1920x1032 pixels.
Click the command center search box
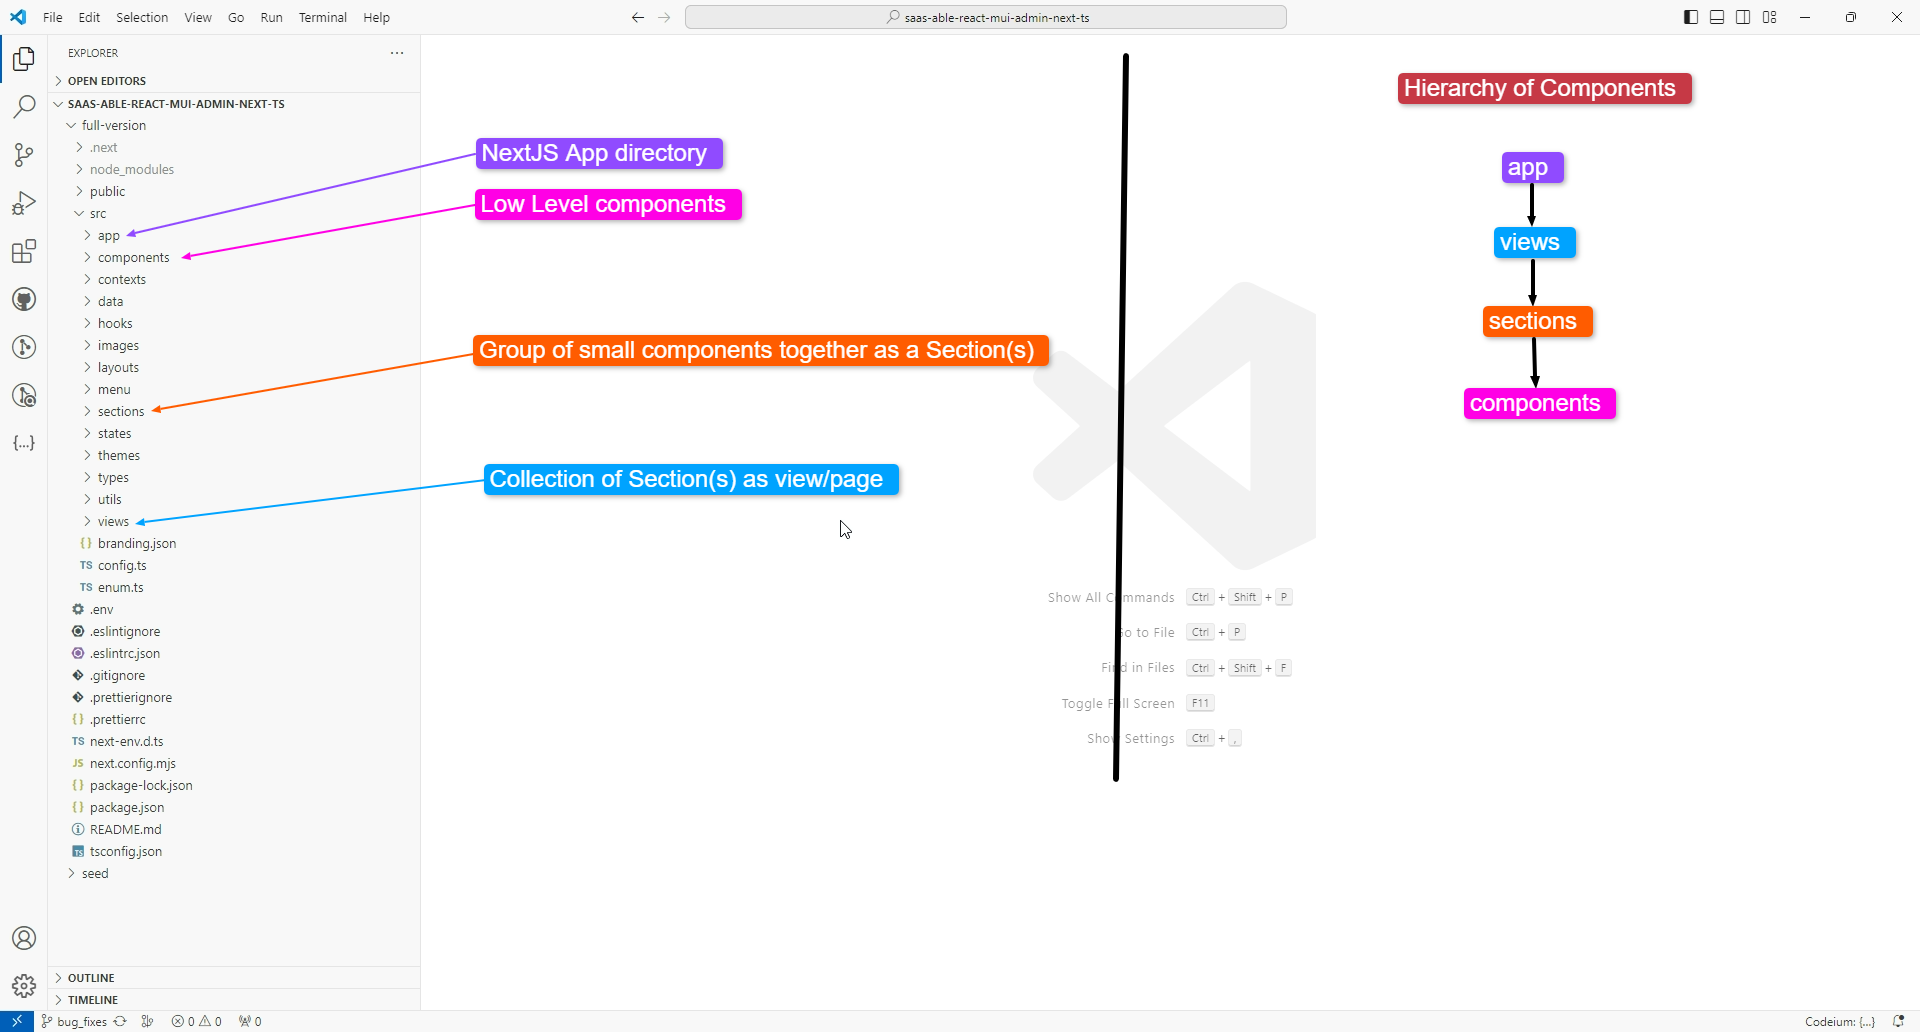tap(986, 17)
